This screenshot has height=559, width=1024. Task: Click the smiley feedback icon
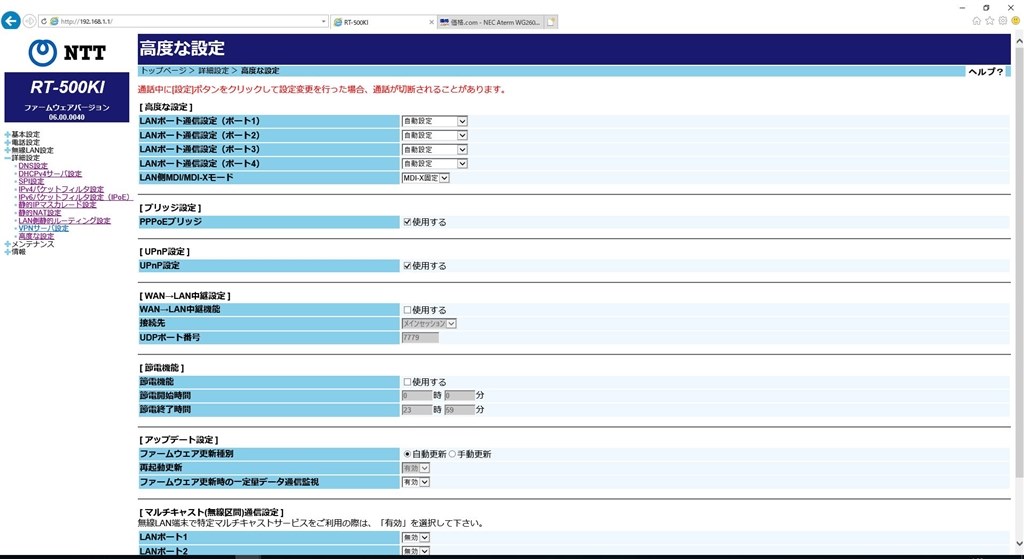click(1016, 21)
